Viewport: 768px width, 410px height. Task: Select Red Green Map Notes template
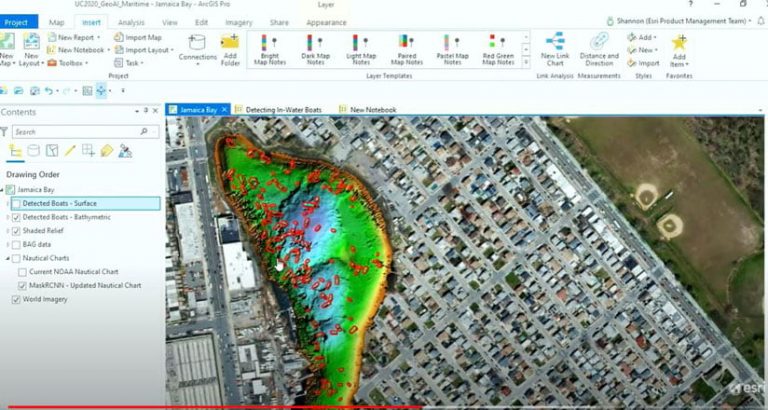tap(498, 49)
